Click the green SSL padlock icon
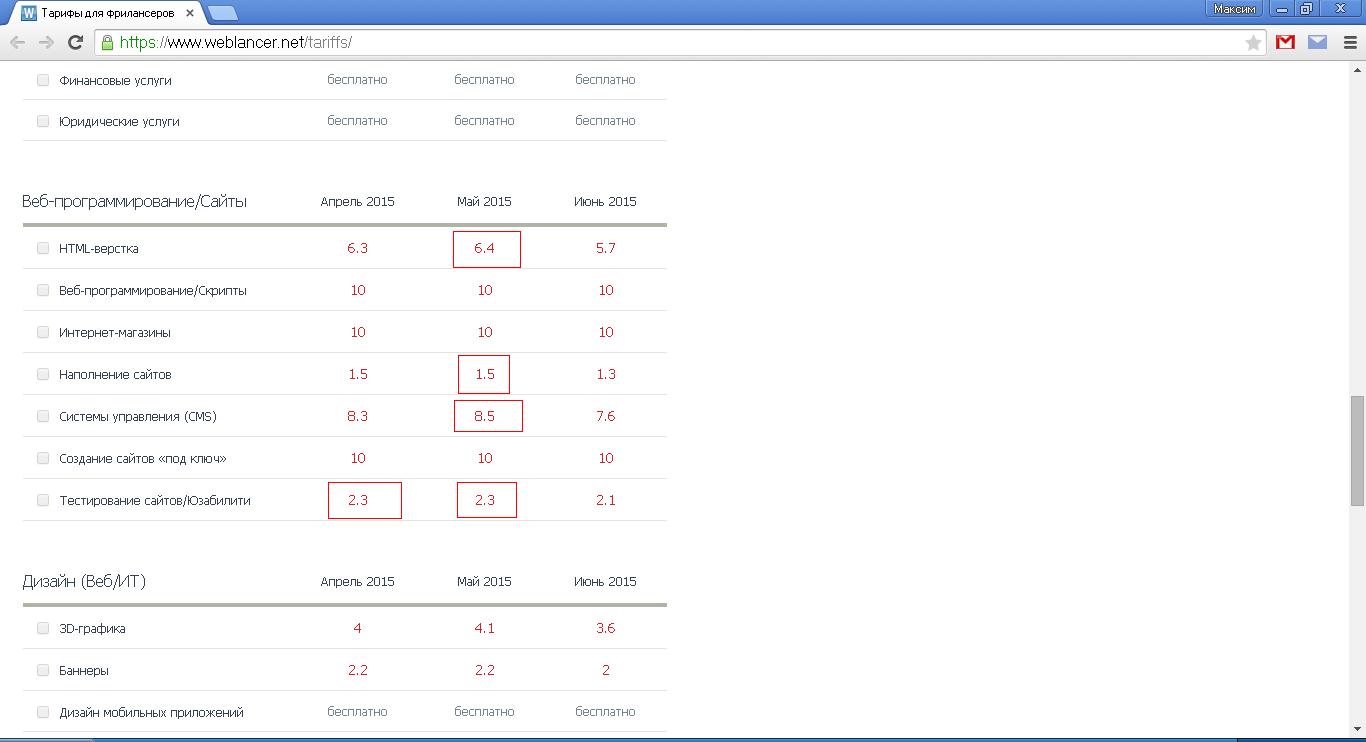1366x742 pixels. (107, 42)
